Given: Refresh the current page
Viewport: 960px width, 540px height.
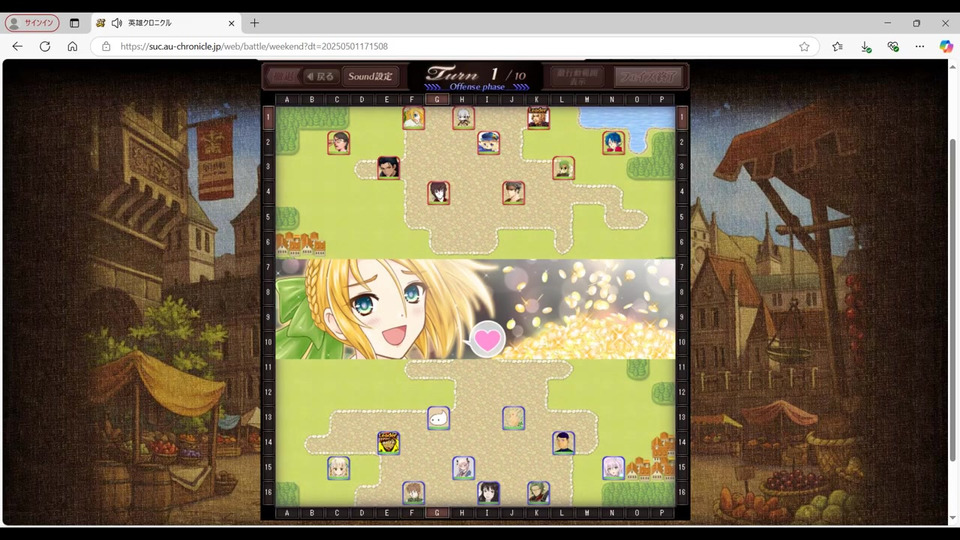Looking at the screenshot, I should click(x=45, y=47).
